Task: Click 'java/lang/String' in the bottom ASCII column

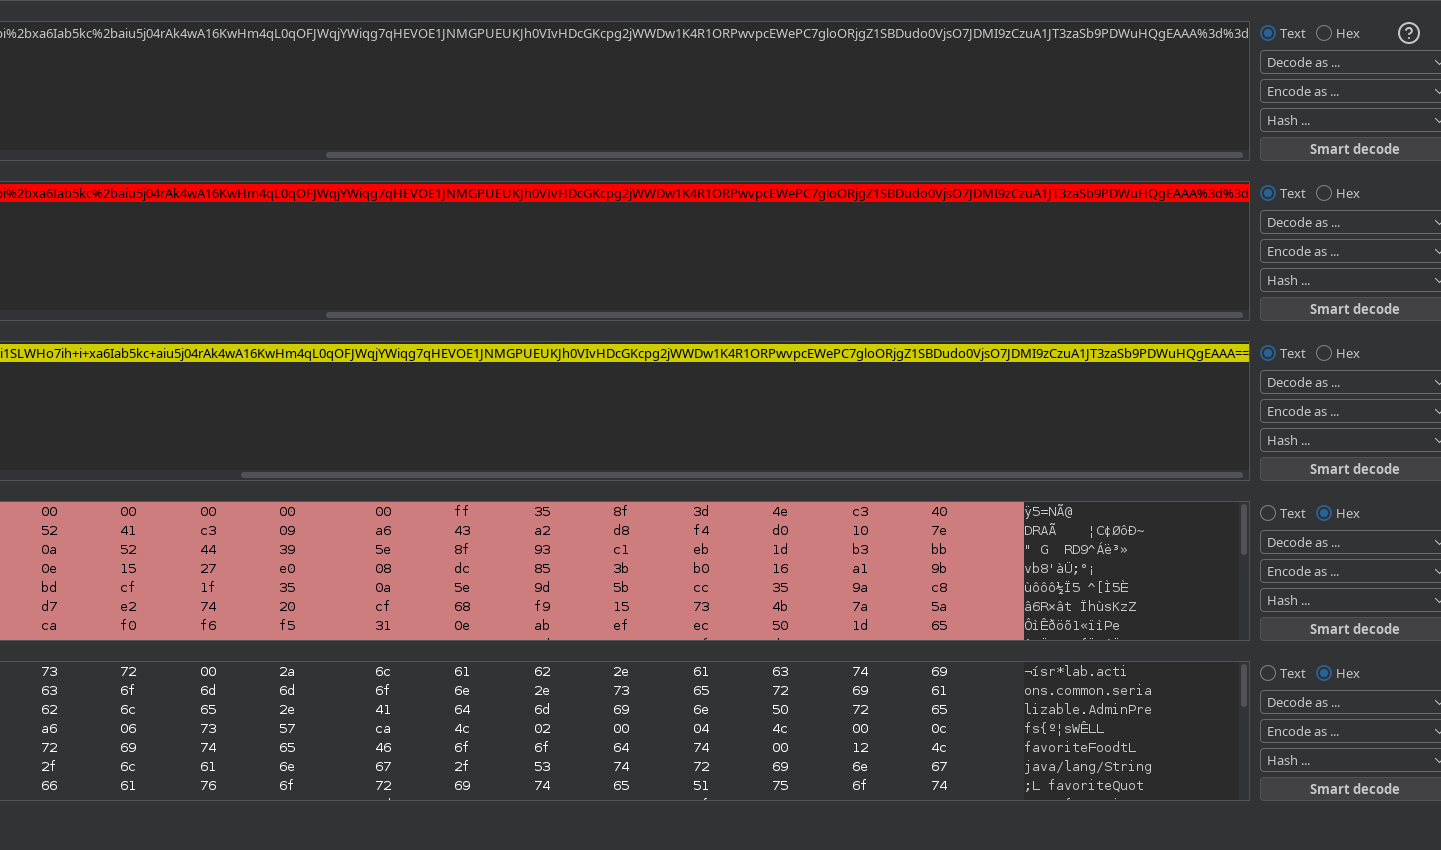Action: pyautogui.click(x=1088, y=766)
